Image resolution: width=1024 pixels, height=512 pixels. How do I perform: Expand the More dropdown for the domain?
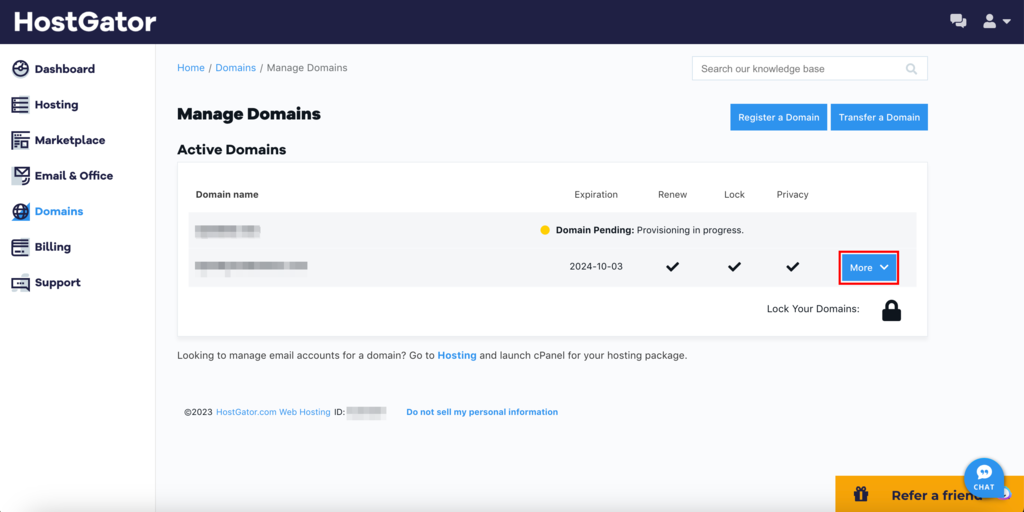coord(868,268)
